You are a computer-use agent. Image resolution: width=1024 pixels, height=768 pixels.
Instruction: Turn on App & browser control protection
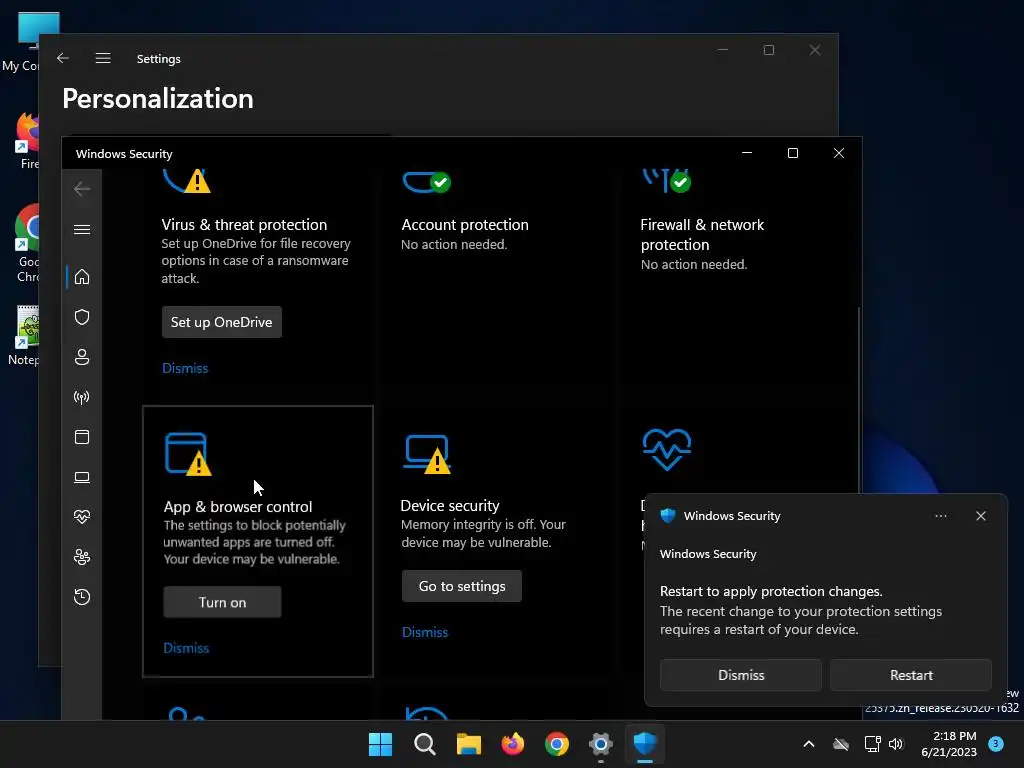point(222,602)
